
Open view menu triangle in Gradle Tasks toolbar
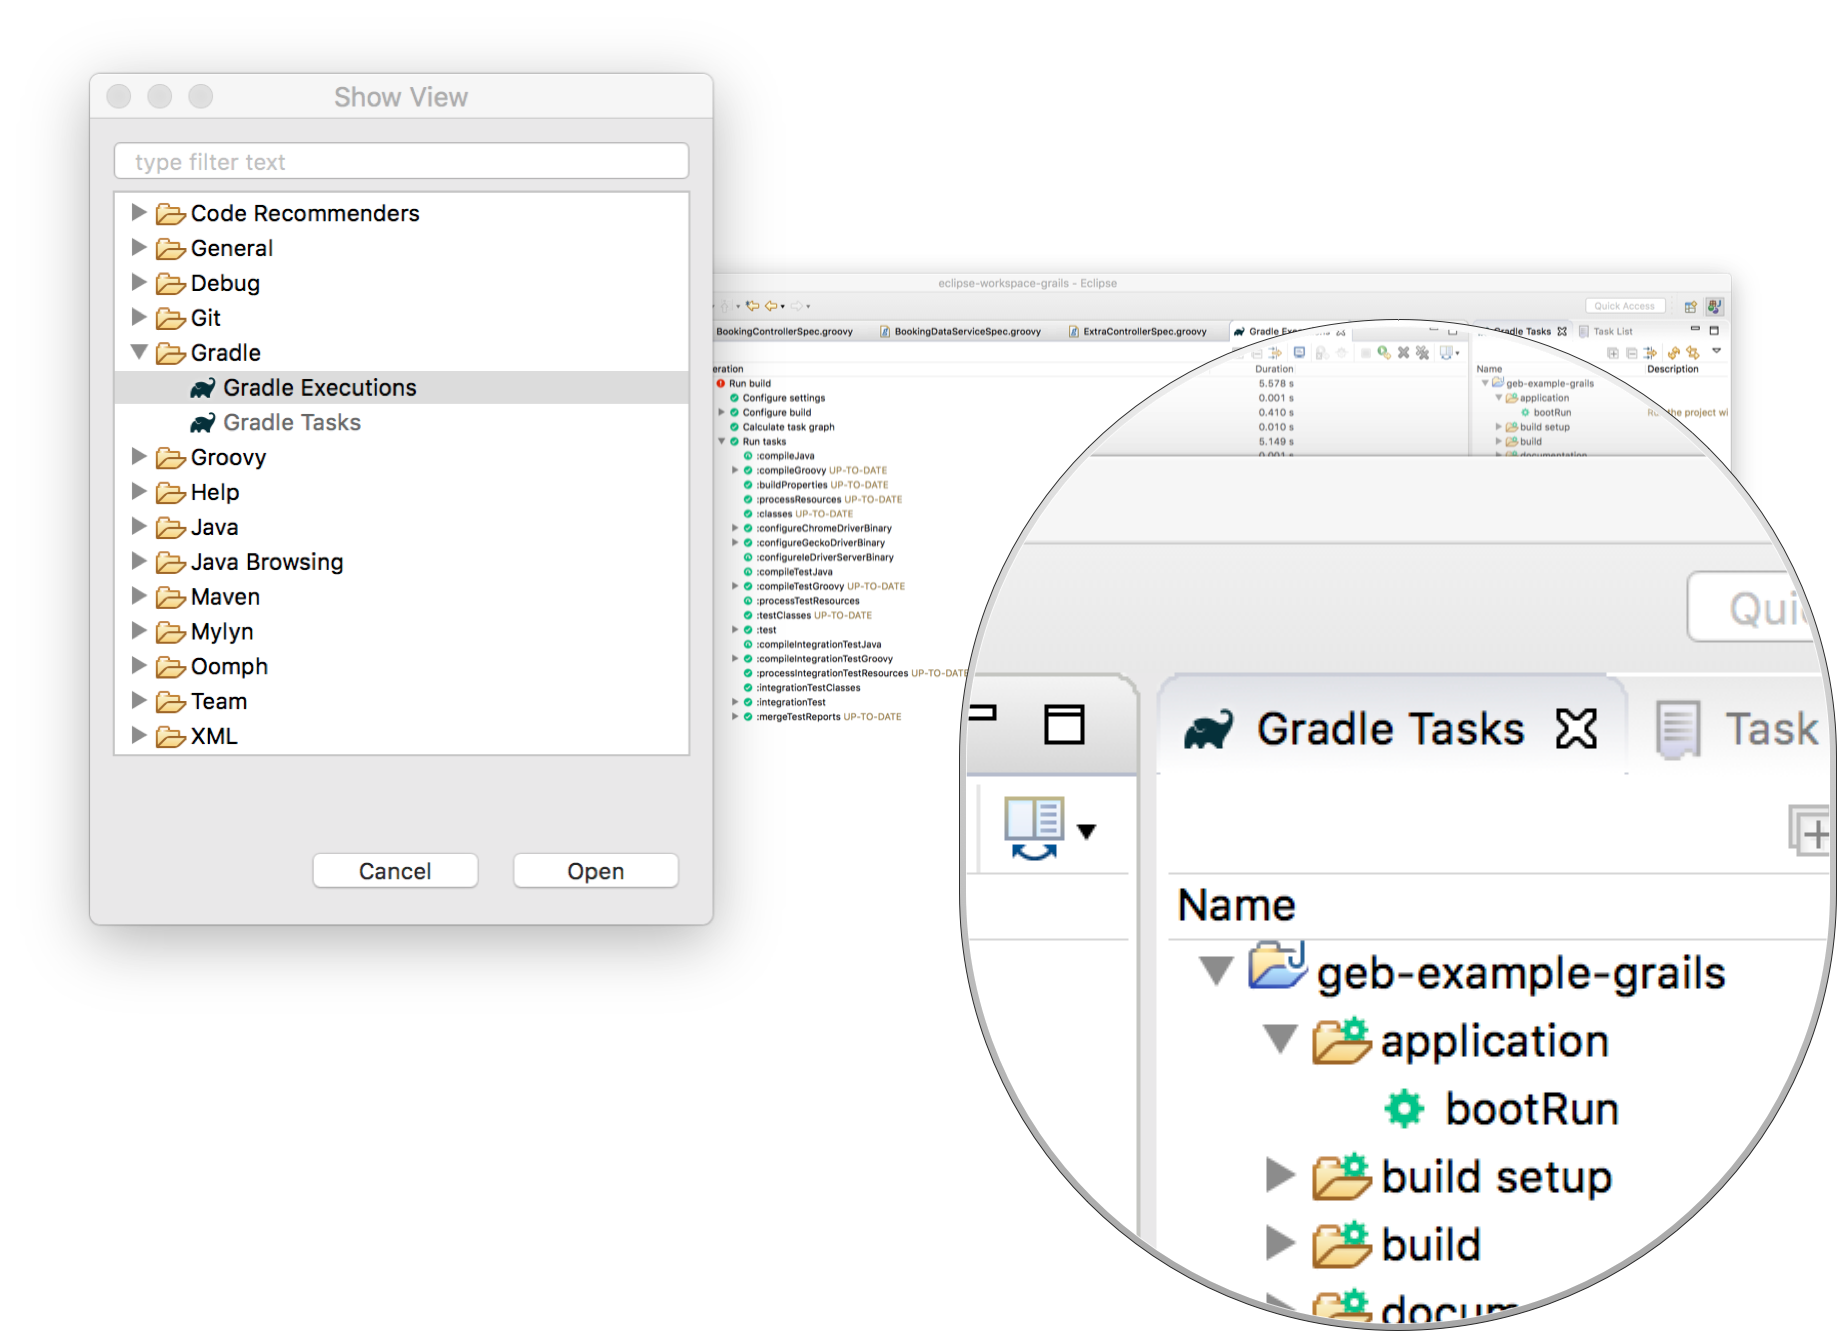(1716, 351)
